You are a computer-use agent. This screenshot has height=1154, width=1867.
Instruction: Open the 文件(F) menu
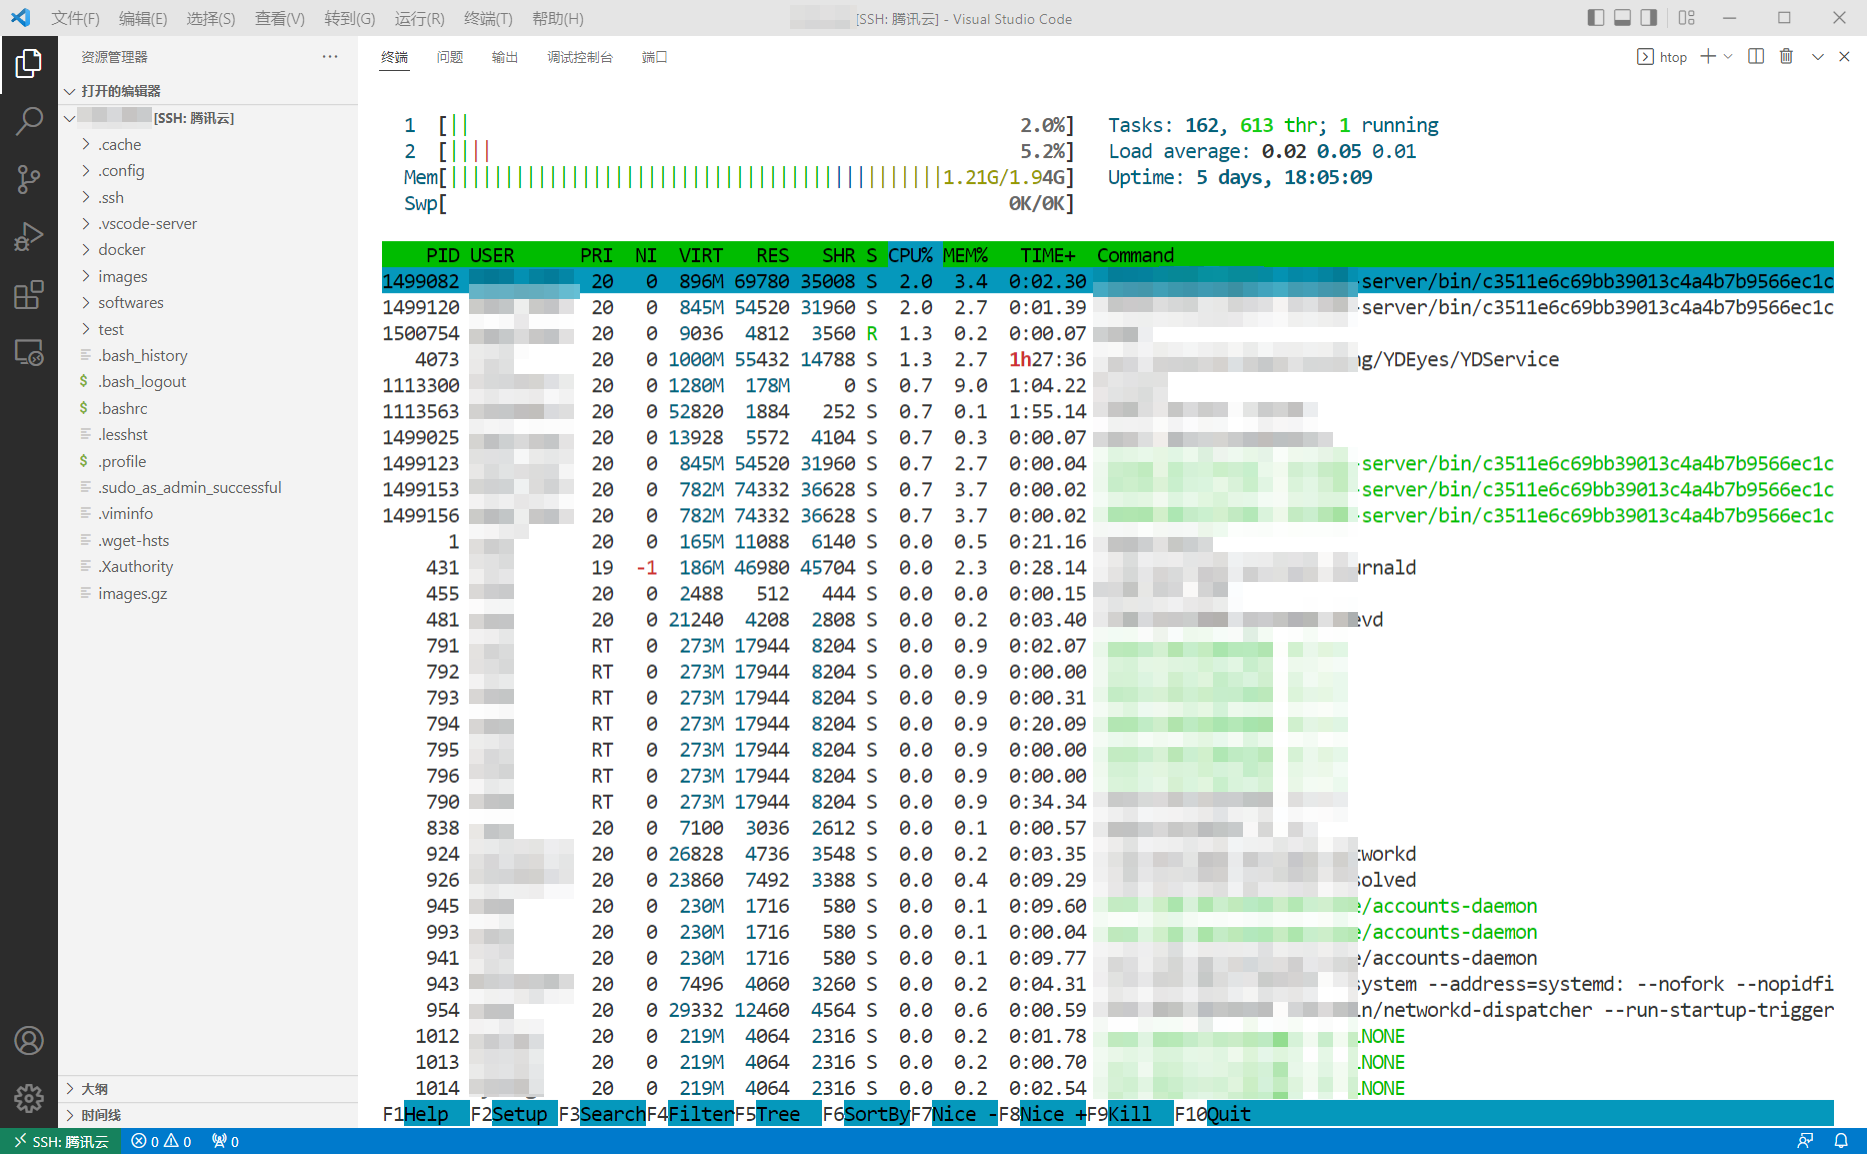pos(76,18)
